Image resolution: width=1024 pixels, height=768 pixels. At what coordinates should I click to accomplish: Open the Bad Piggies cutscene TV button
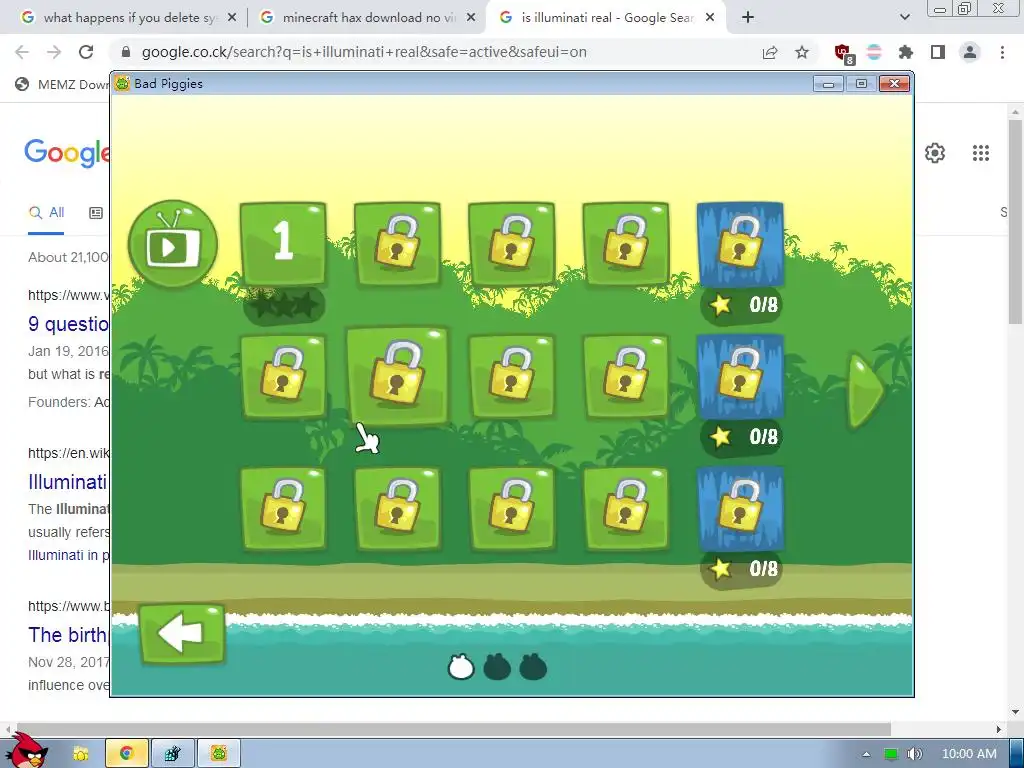[x=173, y=244]
